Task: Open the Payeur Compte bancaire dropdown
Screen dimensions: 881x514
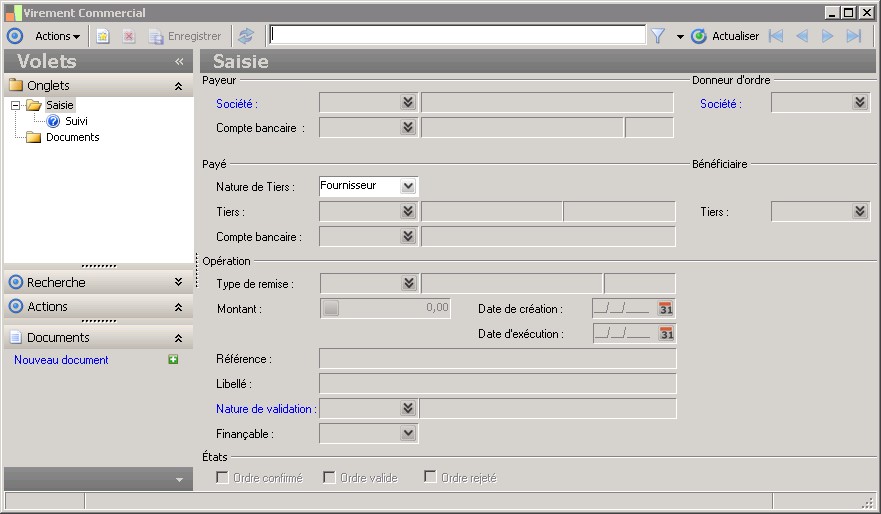Action: [x=408, y=127]
